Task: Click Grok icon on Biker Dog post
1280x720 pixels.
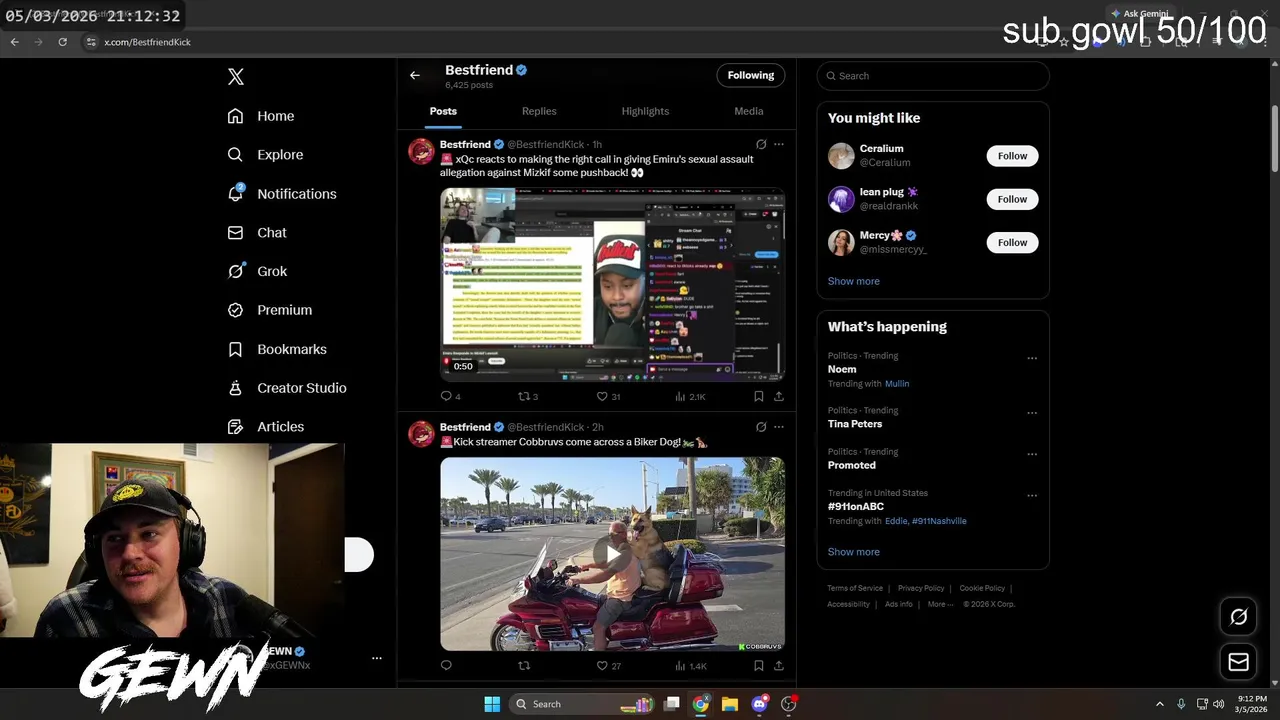Action: (761, 427)
